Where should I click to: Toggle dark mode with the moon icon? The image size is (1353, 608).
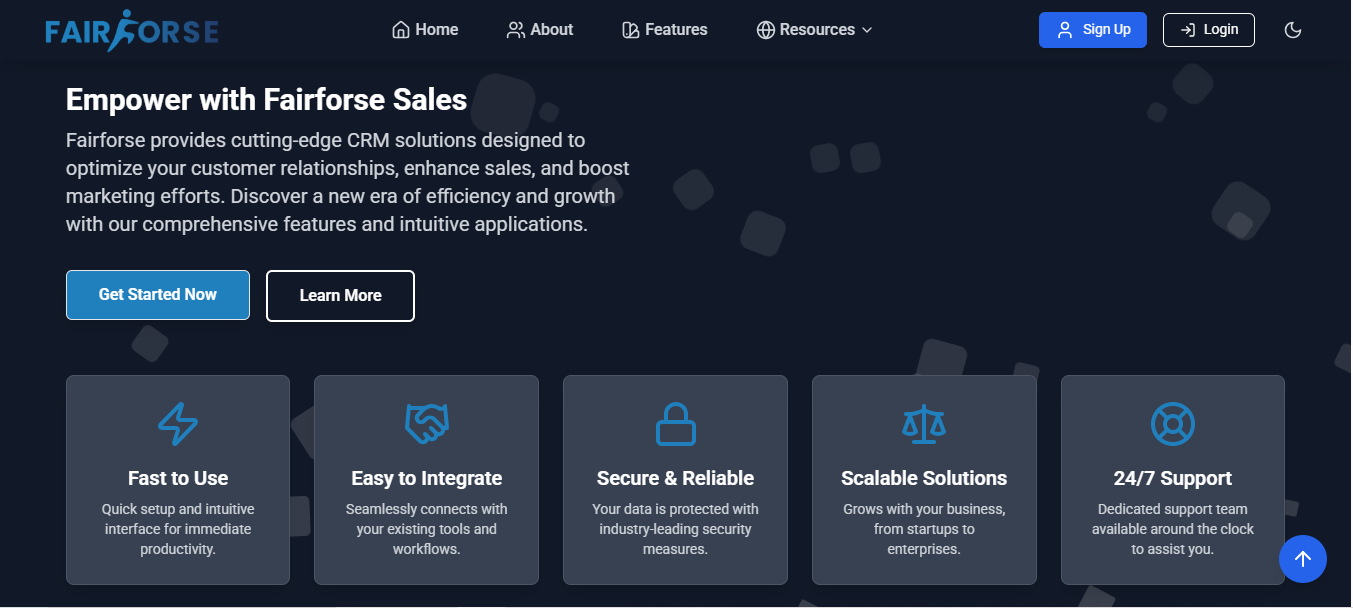[x=1293, y=30]
